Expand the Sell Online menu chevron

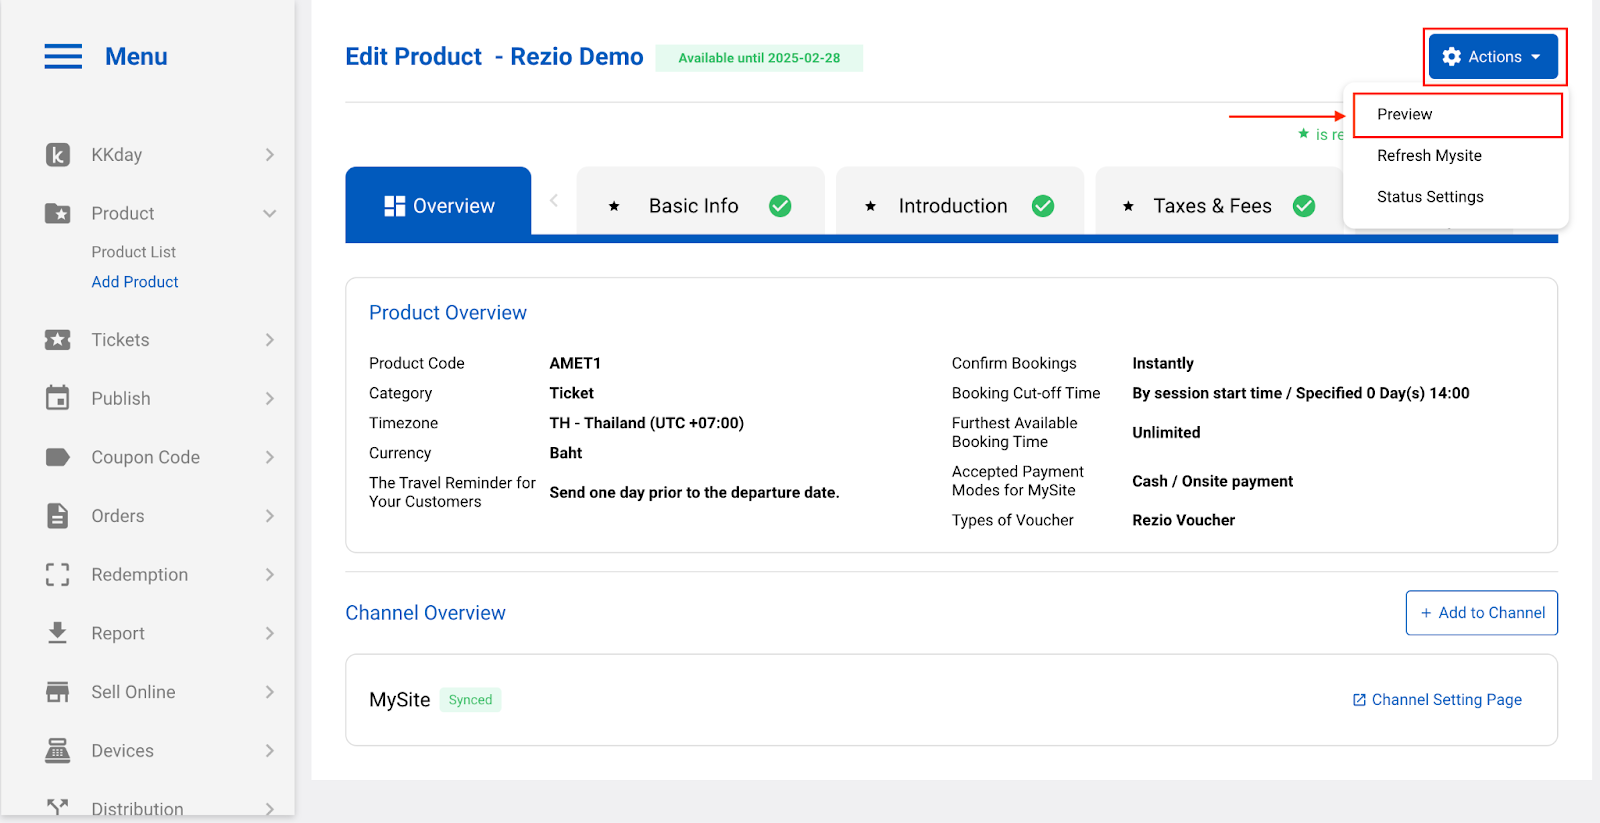[x=270, y=692]
